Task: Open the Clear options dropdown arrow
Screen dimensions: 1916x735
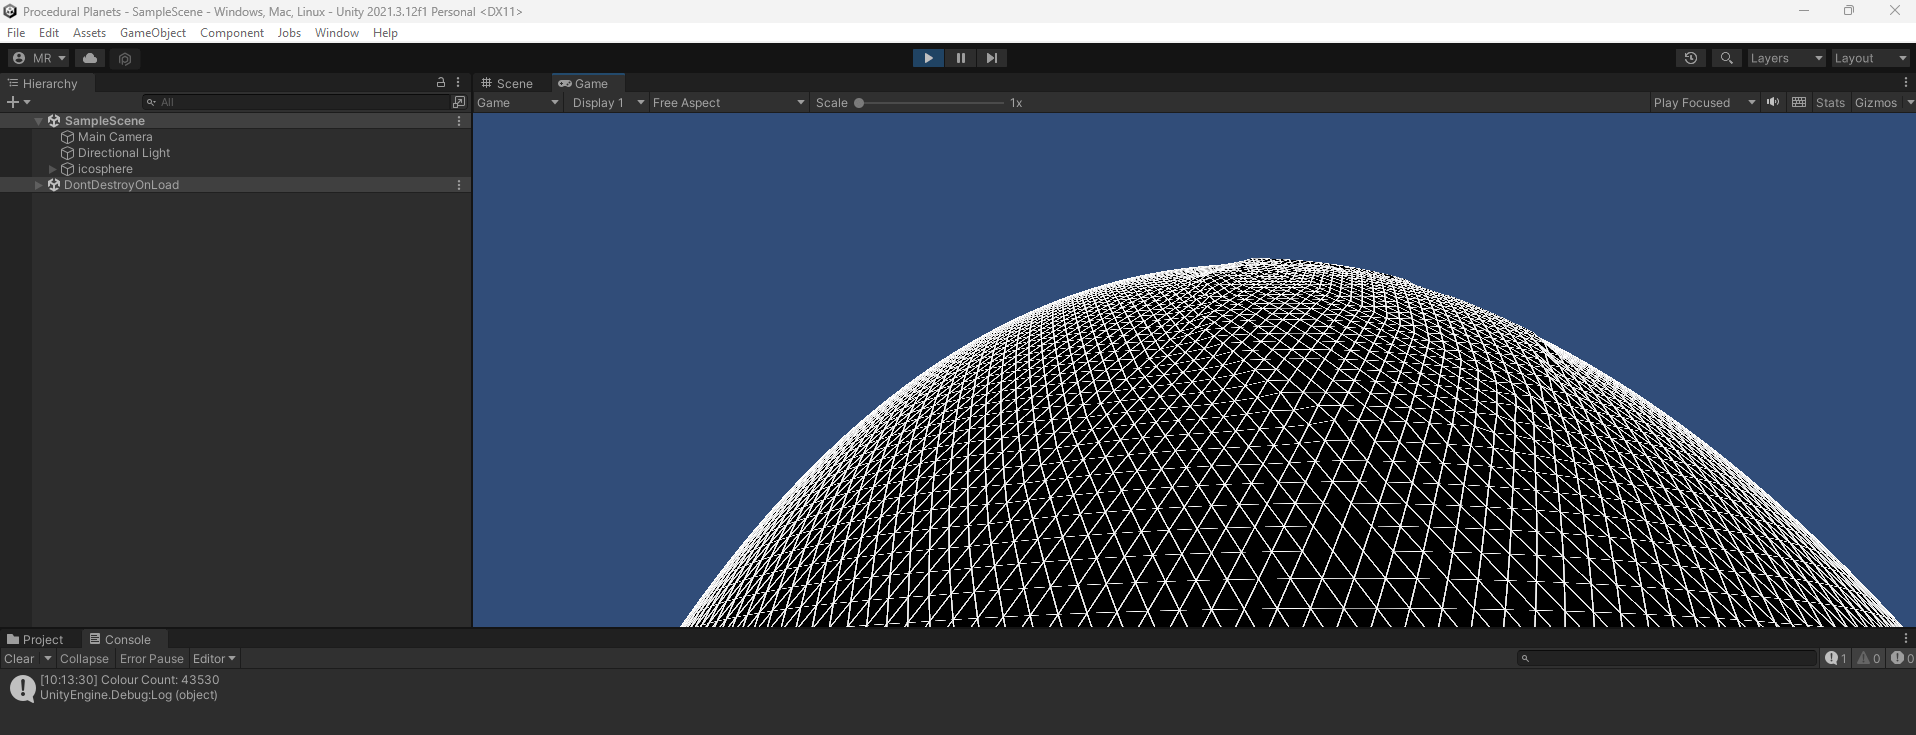Action: pyautogui.click(x=47, y=659)
